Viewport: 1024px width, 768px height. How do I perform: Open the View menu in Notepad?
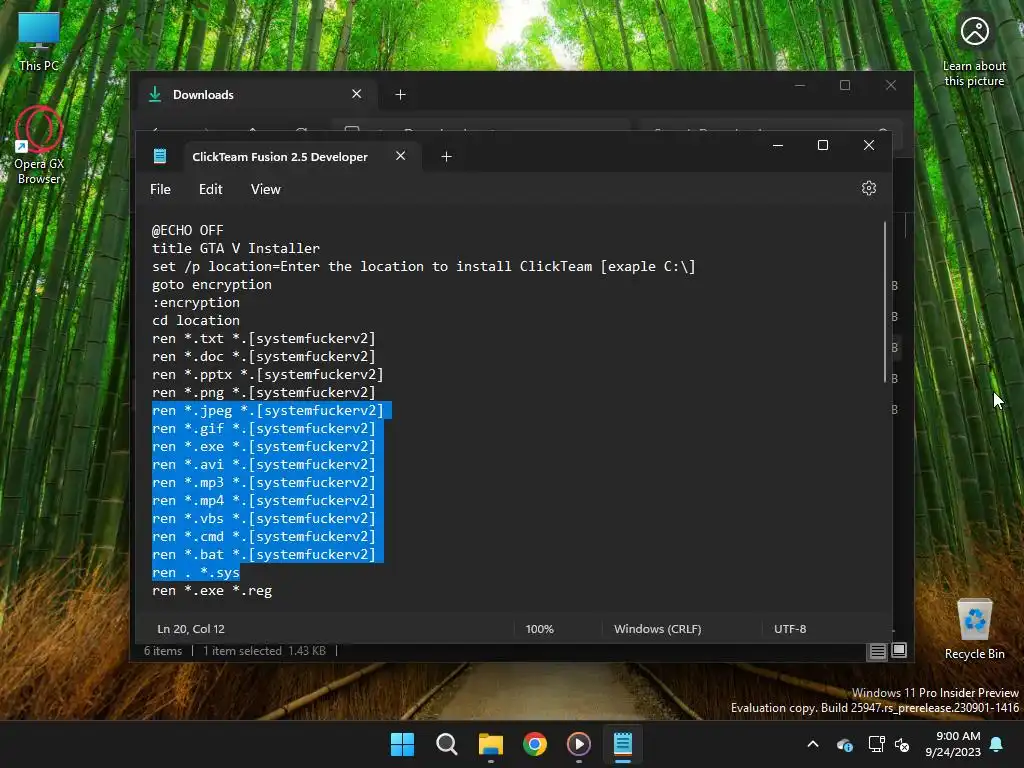click(265, 189)
